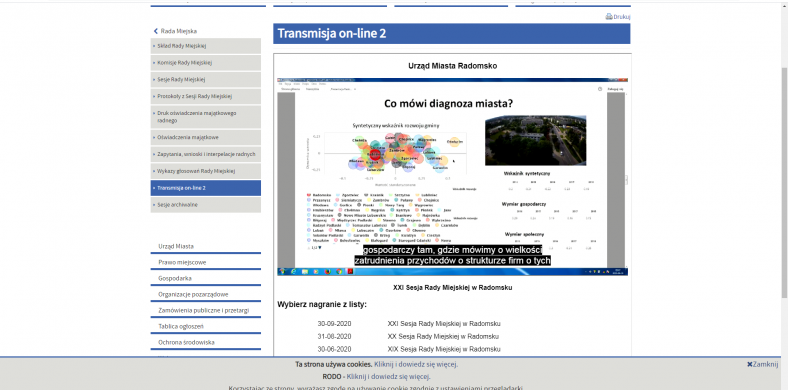Close the cookie banner with Zamknij
The width and height of the screenshot is (788, 390).
point(762,364)
